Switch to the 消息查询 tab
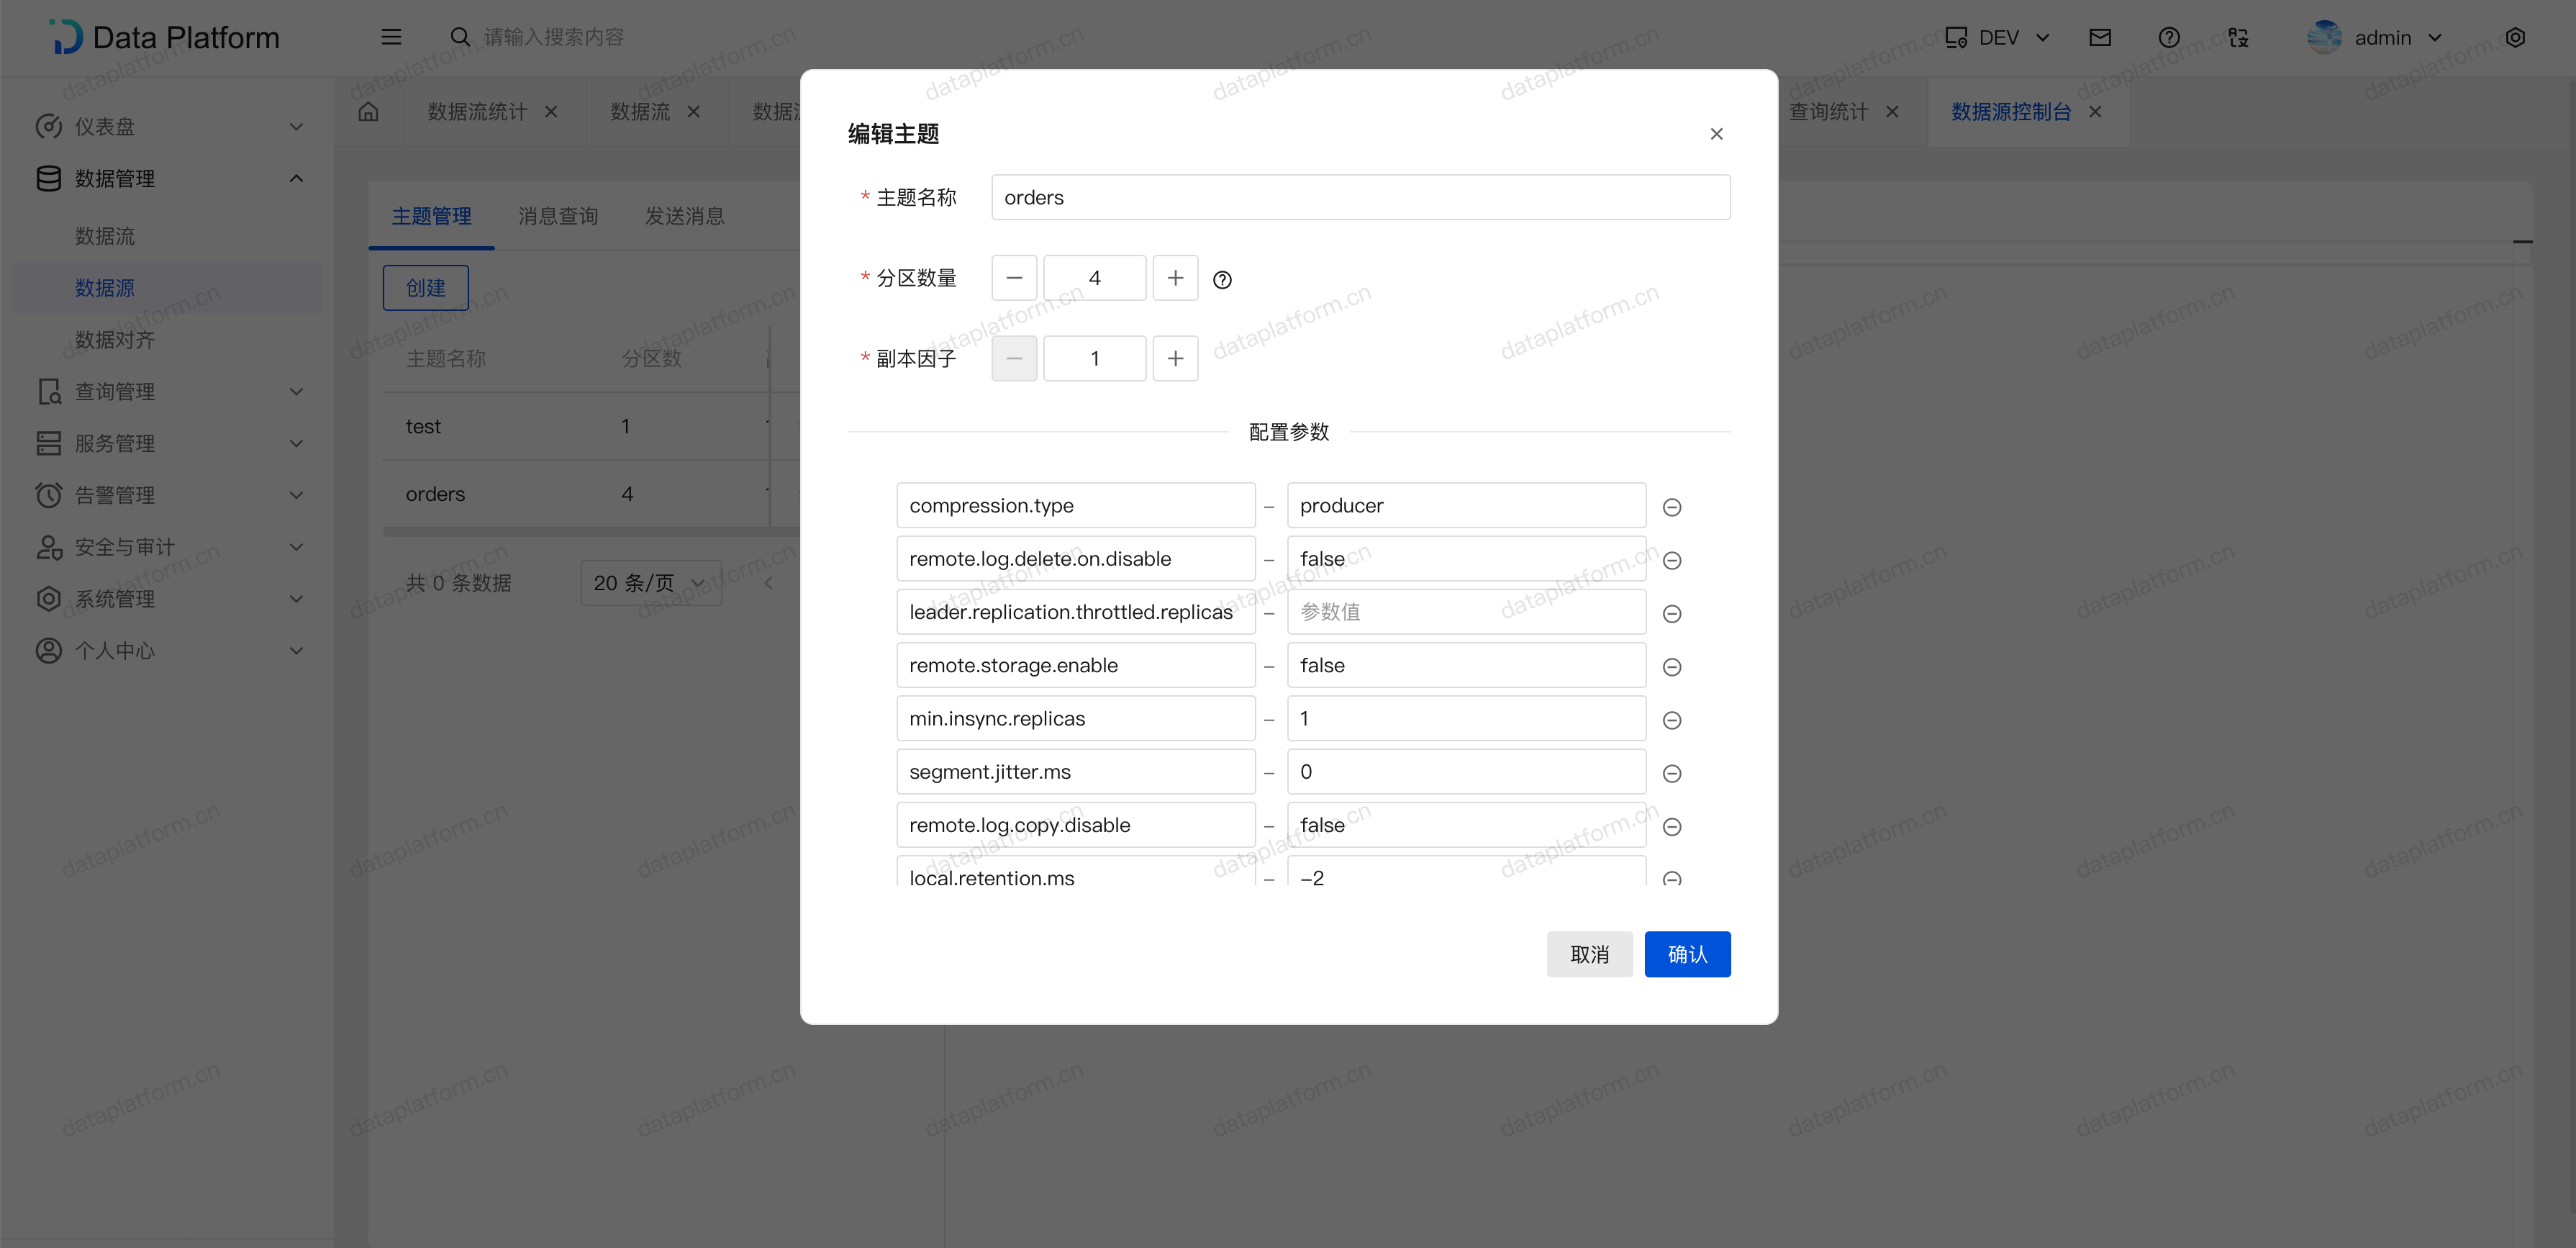Screen dimensions: 2576x1248 point(557,216)
